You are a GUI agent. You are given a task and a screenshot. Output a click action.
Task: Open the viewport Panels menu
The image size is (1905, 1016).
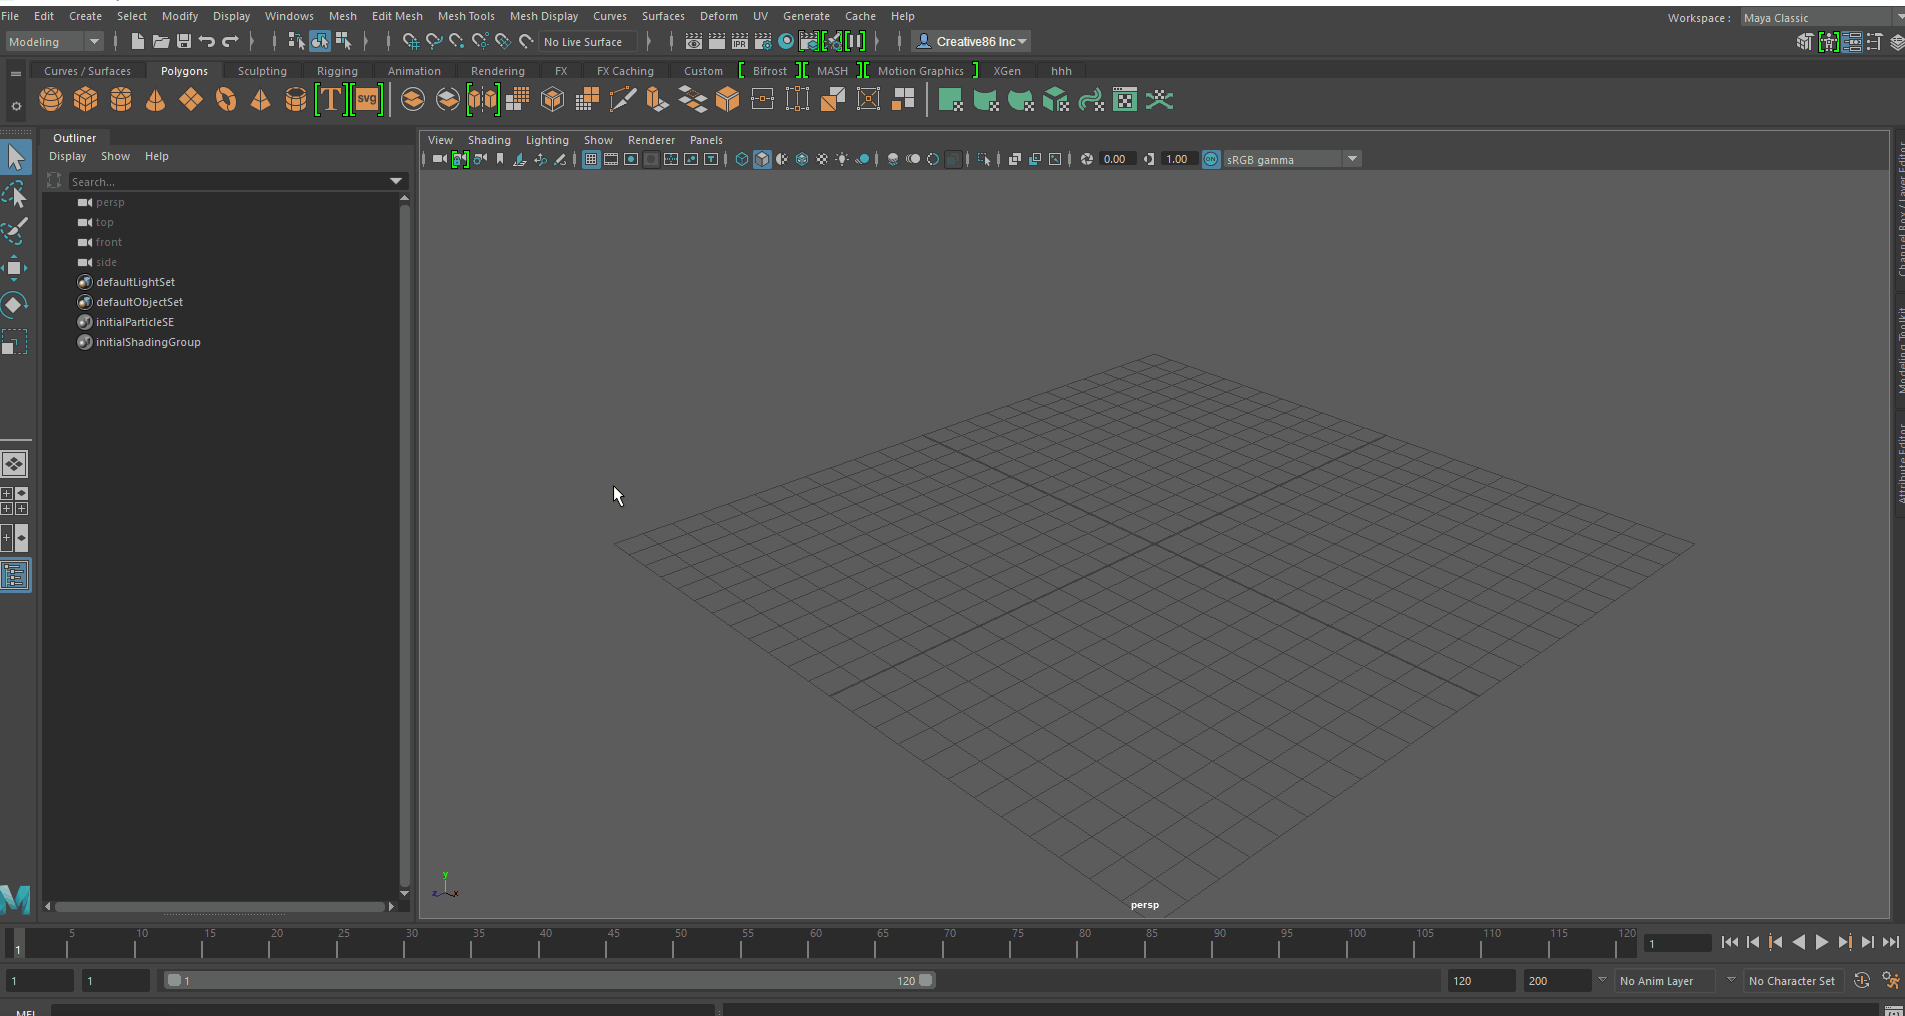pyautogui.click(x=706, y=140)
